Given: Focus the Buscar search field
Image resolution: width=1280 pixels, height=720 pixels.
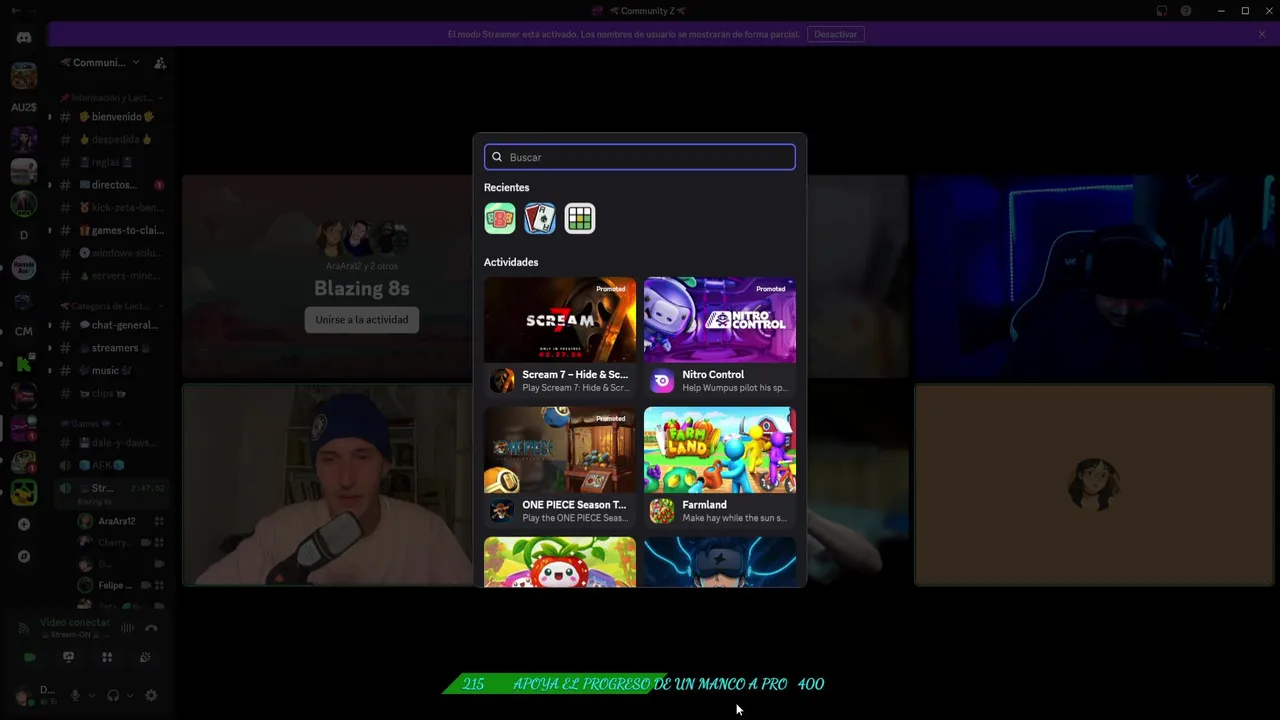Looking at the screenshot, I should (640, 157).
